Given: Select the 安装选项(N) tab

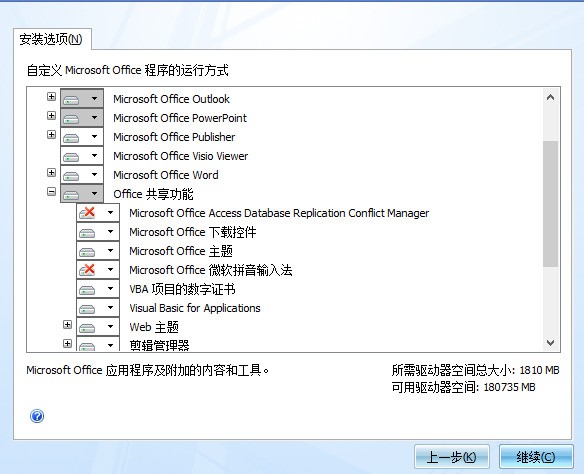Looking at the screenshot, I should pos(52,39).
